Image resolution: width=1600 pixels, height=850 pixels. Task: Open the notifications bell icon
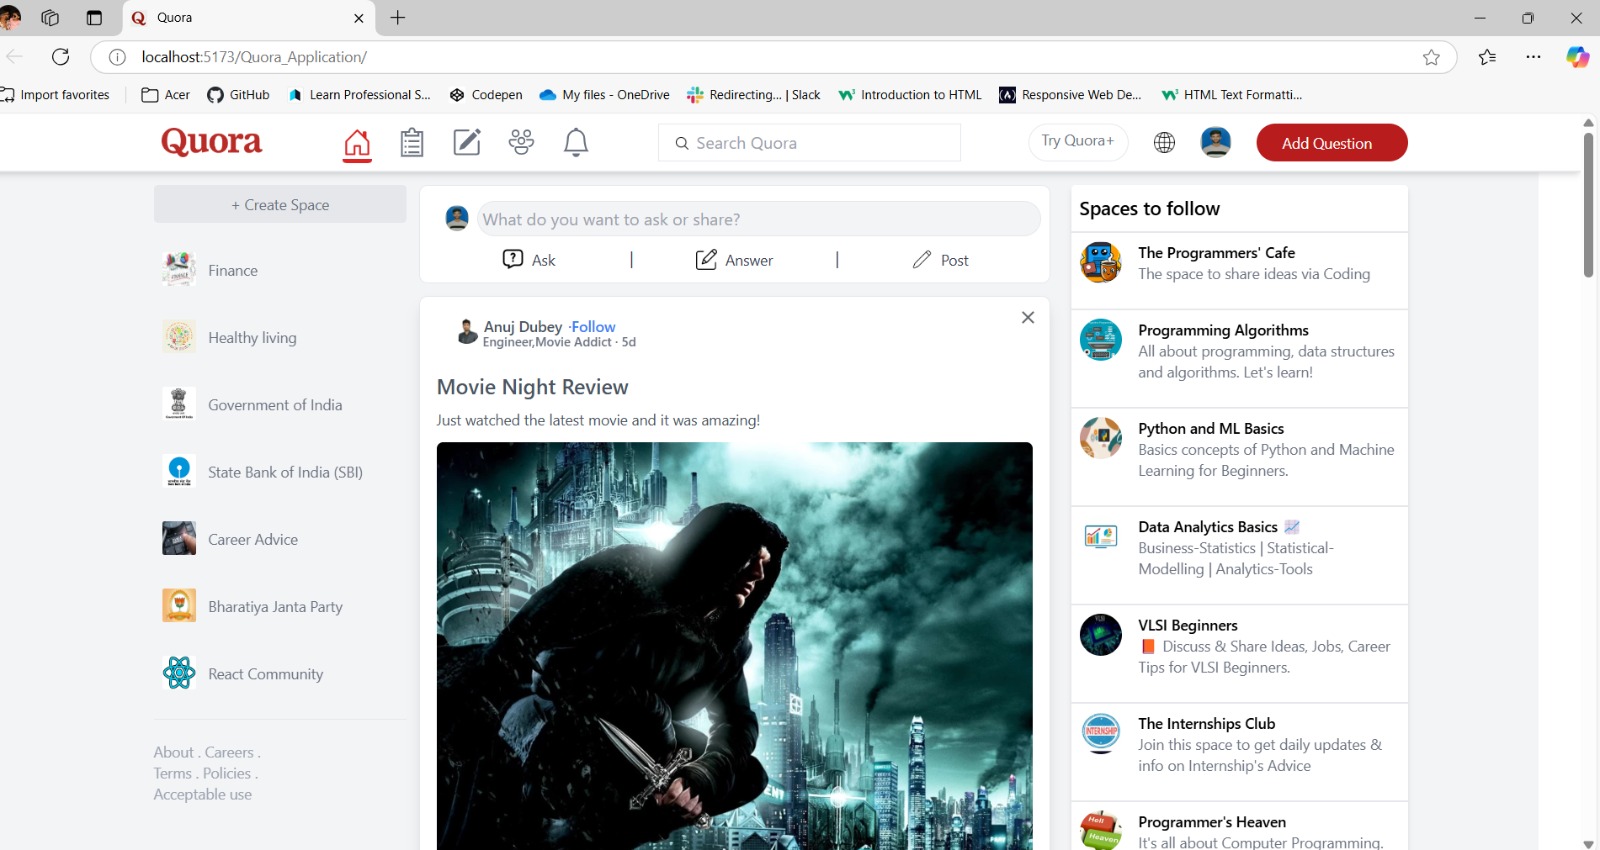tap(576, 143)
